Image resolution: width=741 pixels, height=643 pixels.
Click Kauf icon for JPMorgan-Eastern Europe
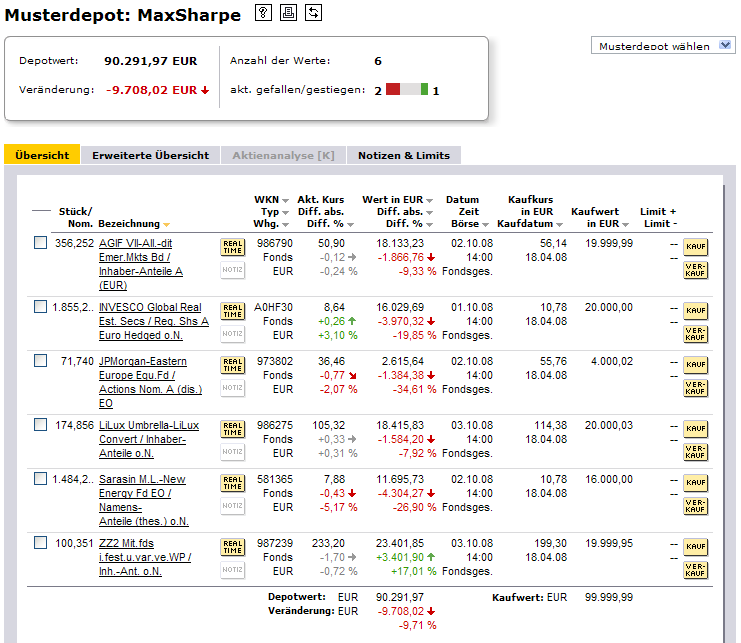[x=695, y=364]
